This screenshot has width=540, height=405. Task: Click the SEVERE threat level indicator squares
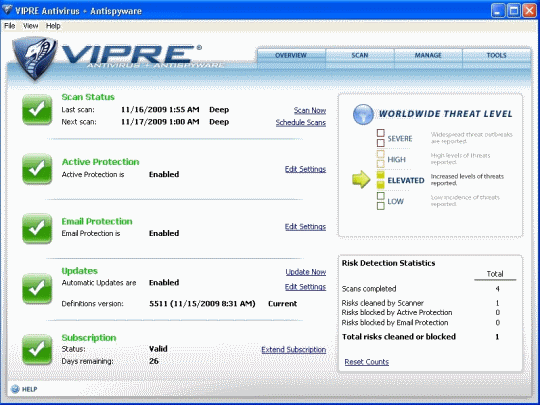point(381,138)
